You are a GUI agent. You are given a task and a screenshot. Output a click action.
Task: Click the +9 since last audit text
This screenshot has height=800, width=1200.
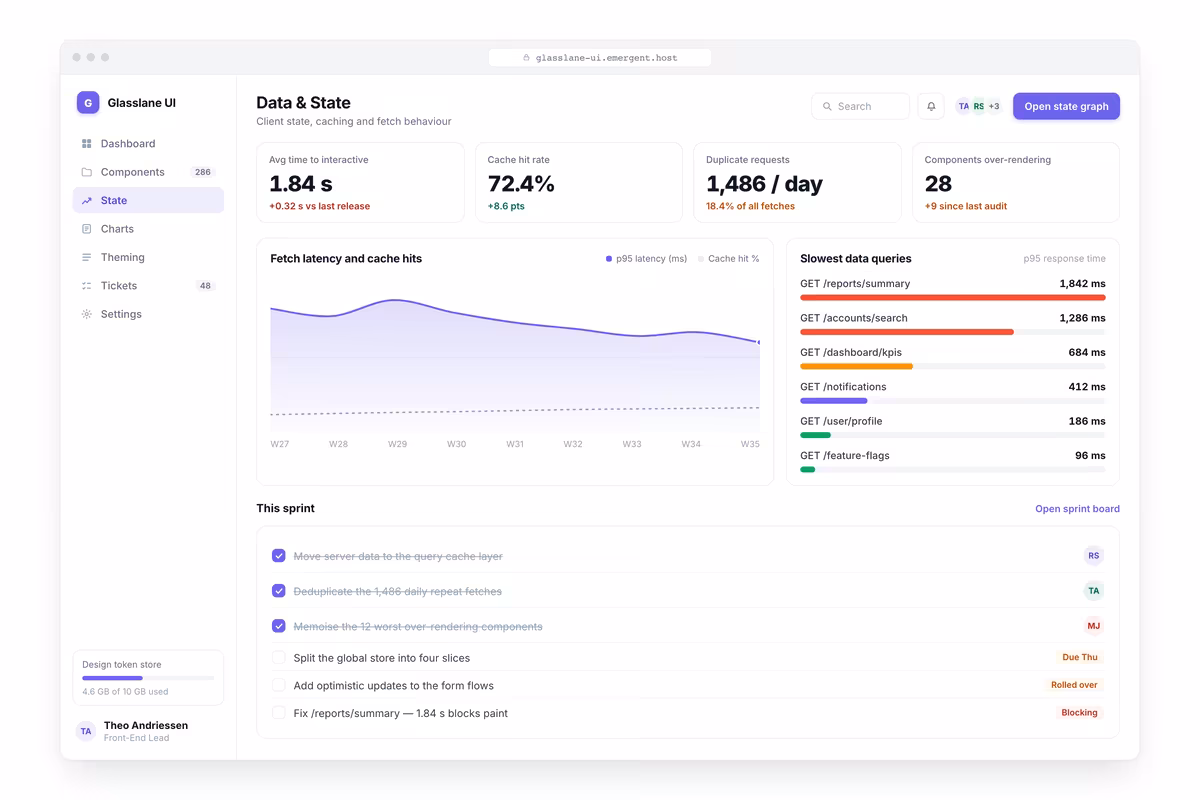coord(966,207)
